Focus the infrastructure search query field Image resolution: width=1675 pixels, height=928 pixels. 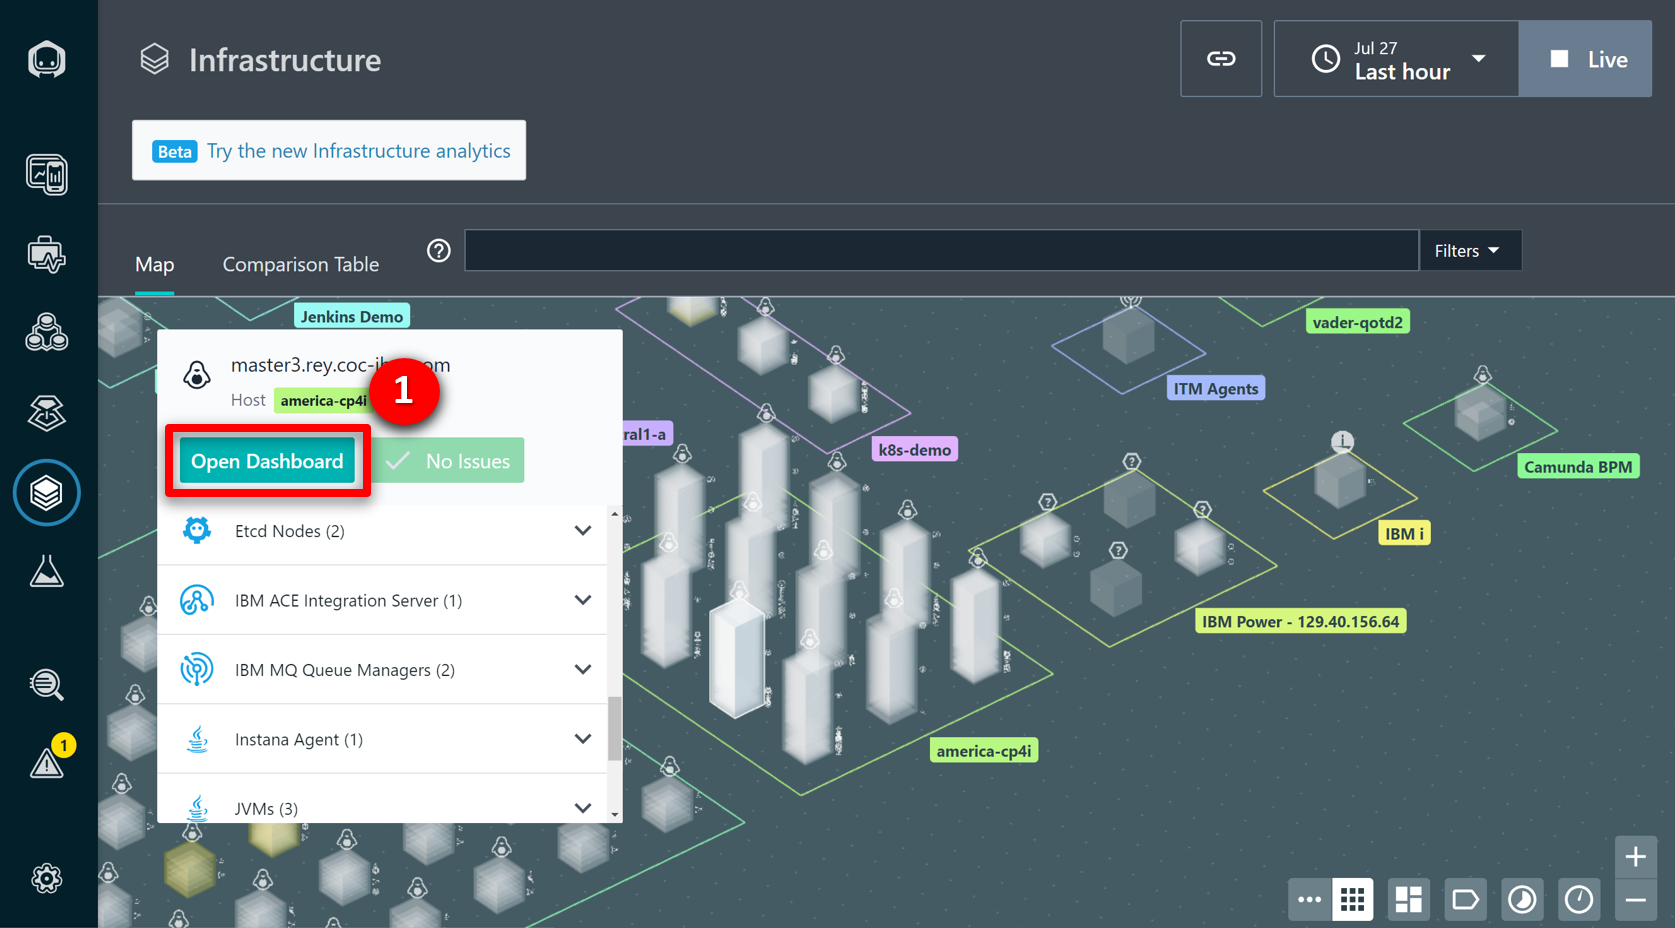[941, 251]
